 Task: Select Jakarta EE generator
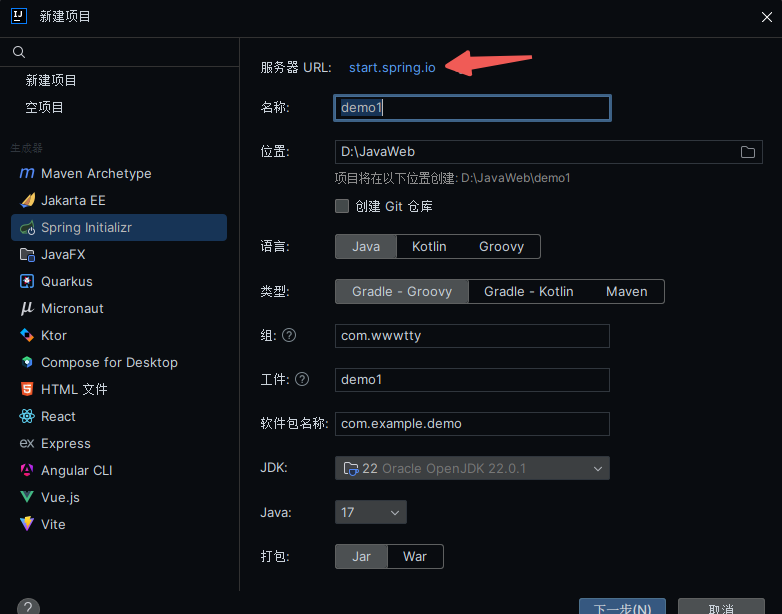(119, 201)
